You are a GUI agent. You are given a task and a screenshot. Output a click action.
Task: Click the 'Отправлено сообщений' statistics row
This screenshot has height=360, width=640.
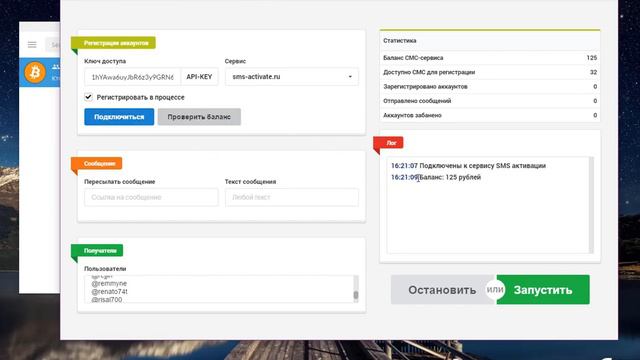click(490, 101)
